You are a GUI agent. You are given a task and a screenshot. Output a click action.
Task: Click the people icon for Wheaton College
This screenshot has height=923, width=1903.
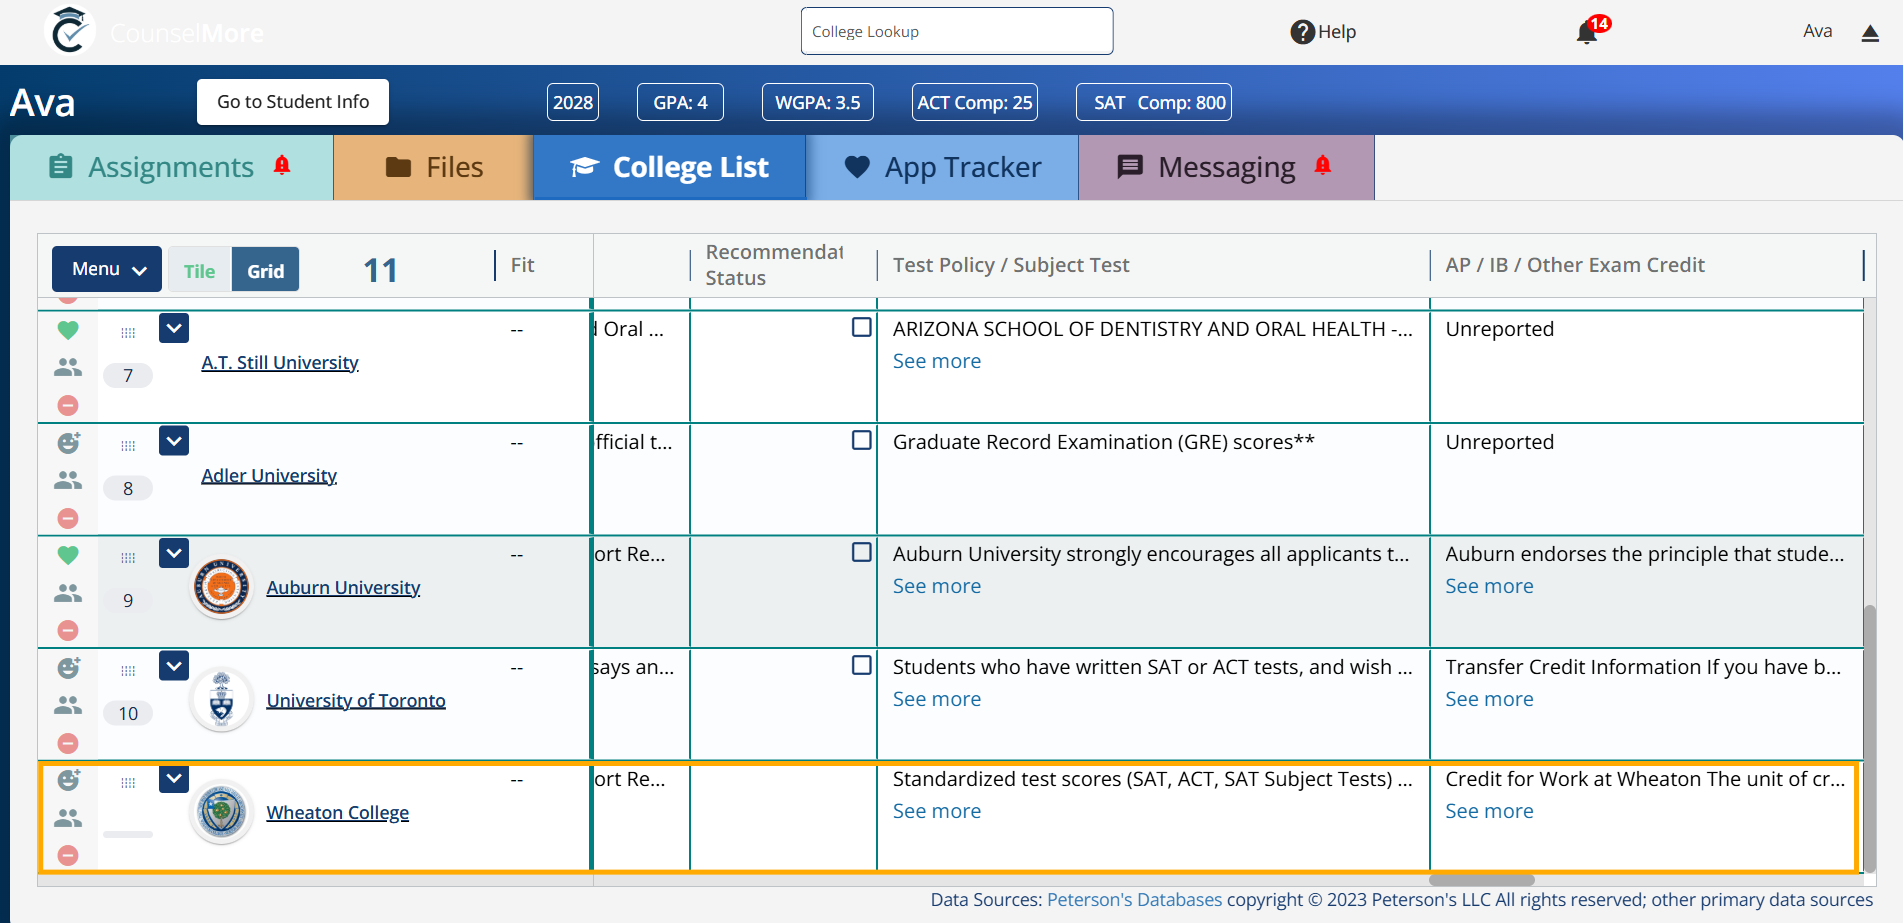68,818
